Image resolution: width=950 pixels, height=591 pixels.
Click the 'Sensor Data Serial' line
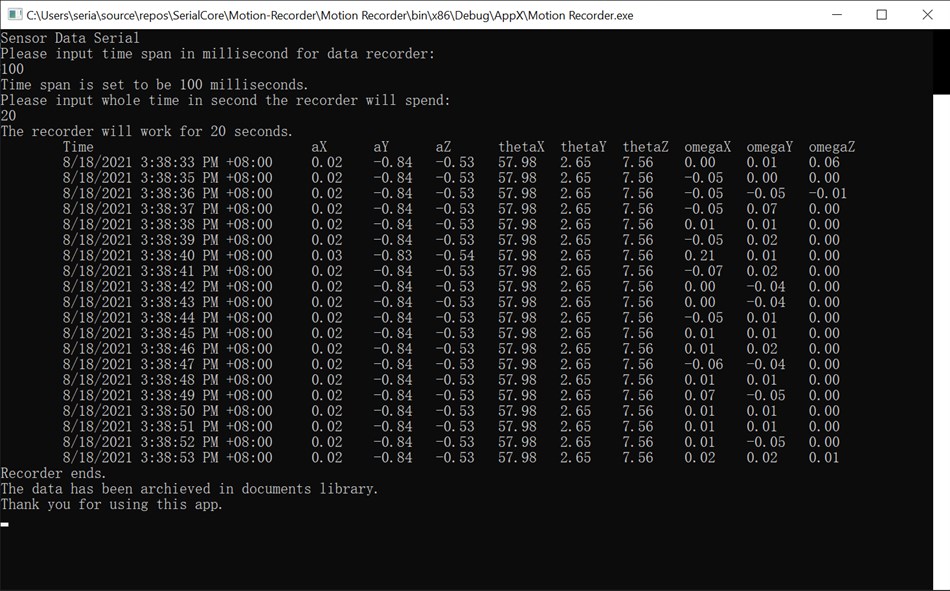(x=70, y=38)
